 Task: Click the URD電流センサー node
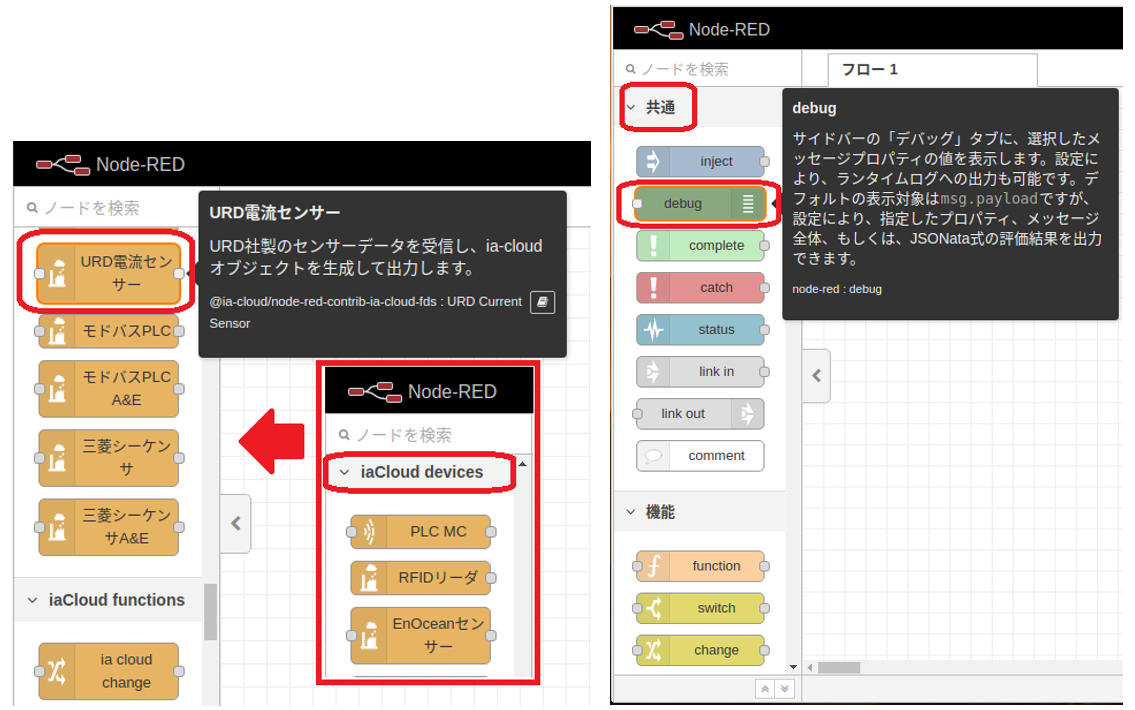coord(109,273)
